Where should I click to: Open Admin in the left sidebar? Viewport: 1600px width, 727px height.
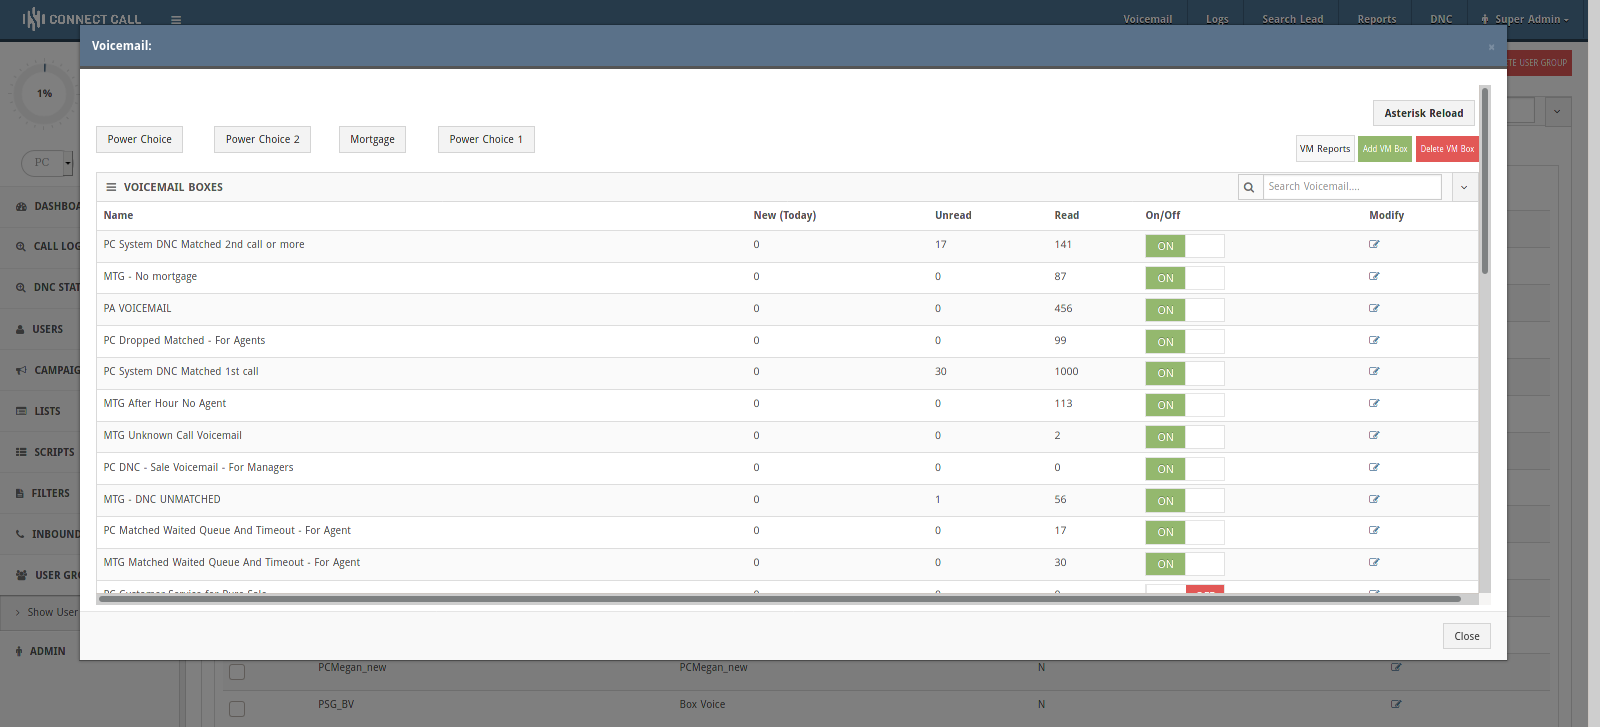coord(40,651)
